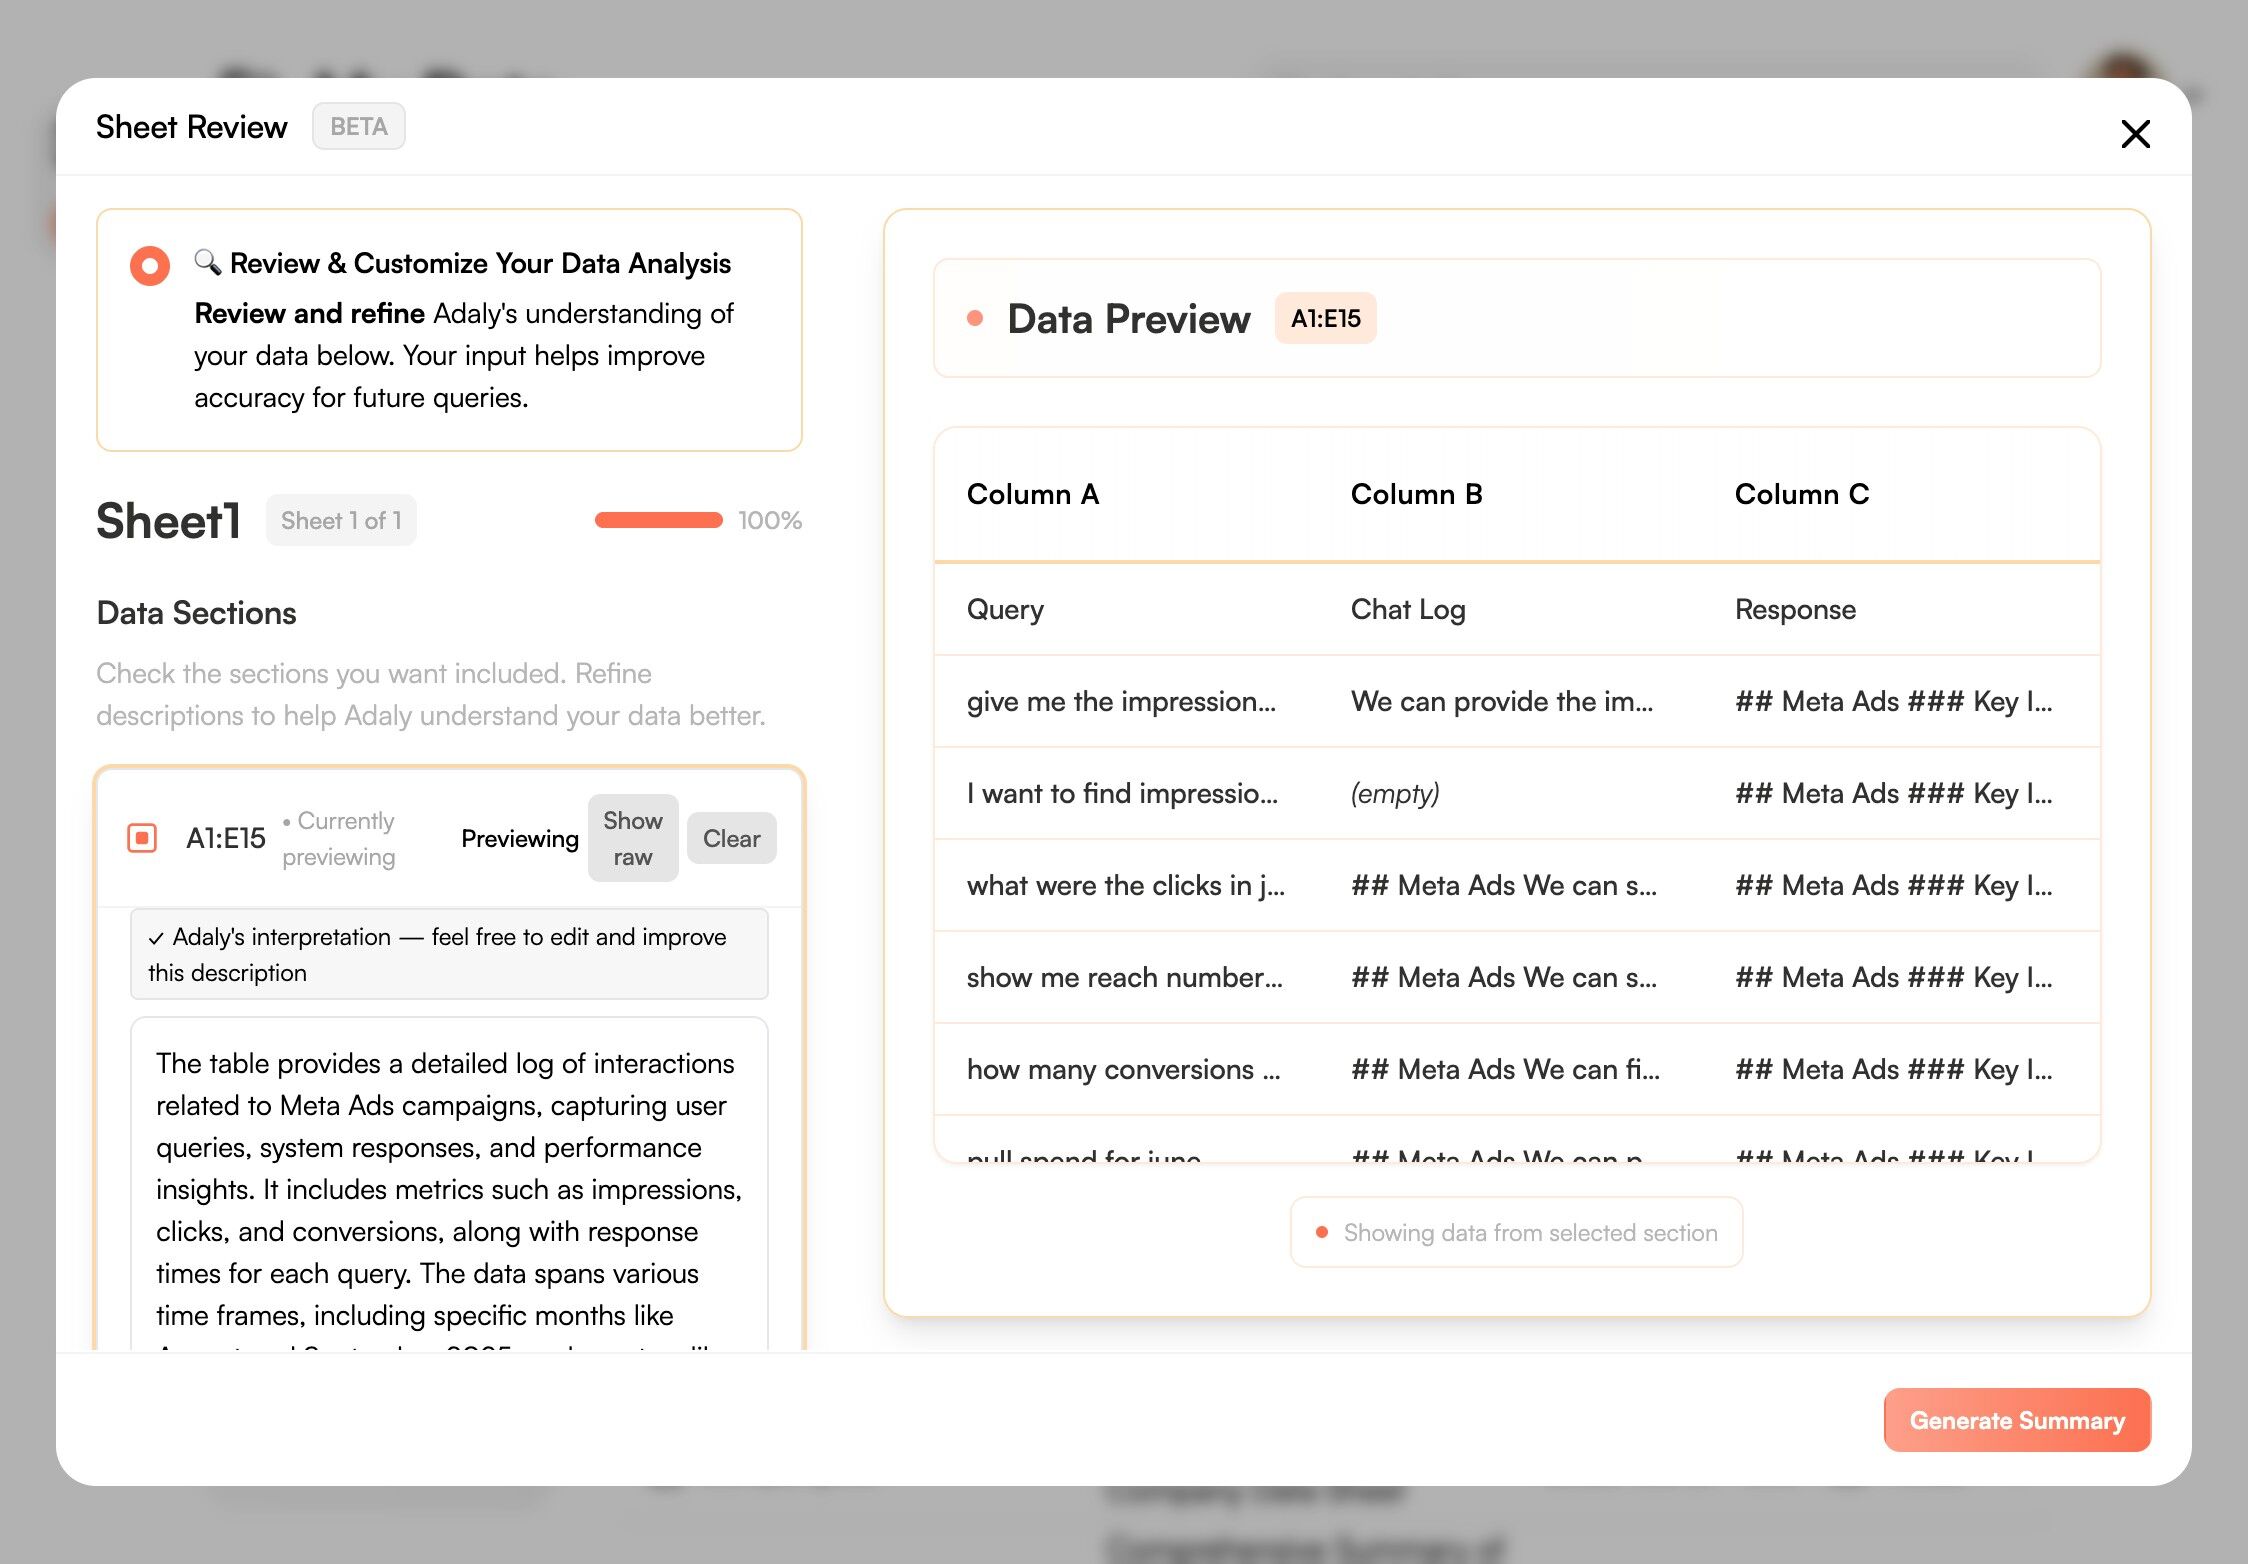Click the Sheet 1 of 1 badge

pyautogui.click(x=340, y=520)
